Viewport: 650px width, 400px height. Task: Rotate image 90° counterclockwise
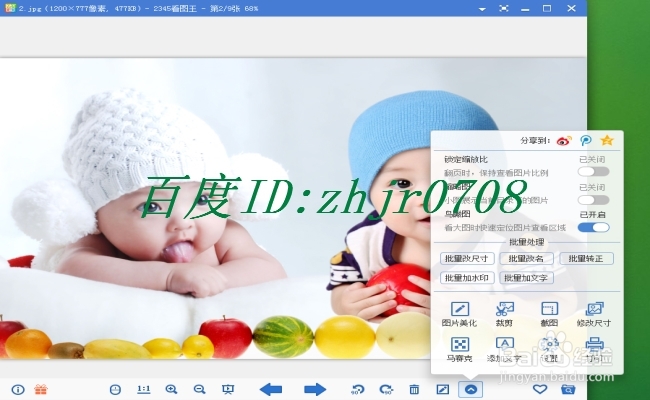[x=357, y=390]
